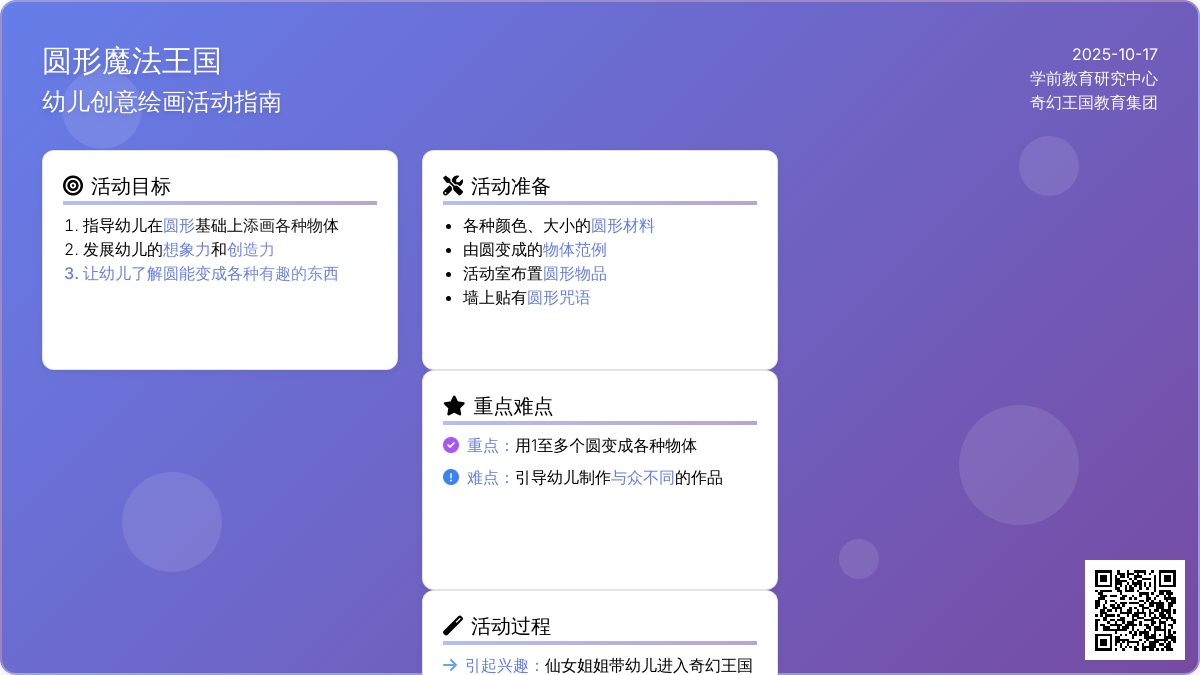Click the main title 圆形魔法王国
This screenshot has width=1200, height=675.
point(131,61)
